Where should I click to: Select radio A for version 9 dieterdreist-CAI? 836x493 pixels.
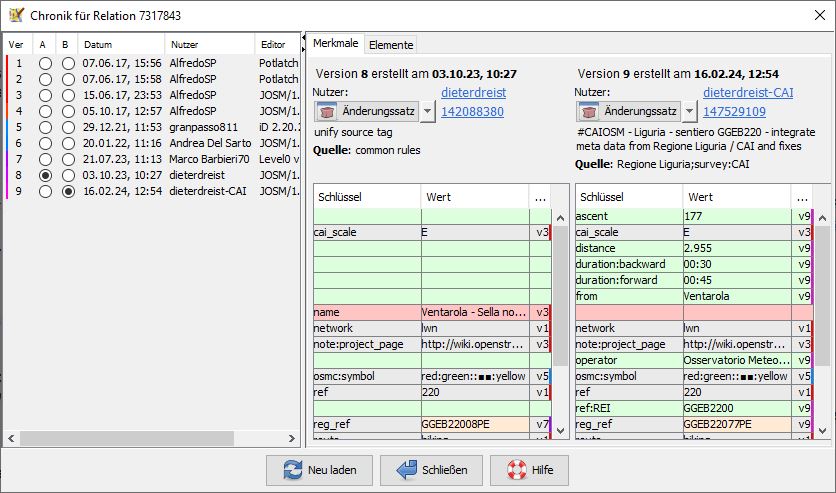coord(45,191)
